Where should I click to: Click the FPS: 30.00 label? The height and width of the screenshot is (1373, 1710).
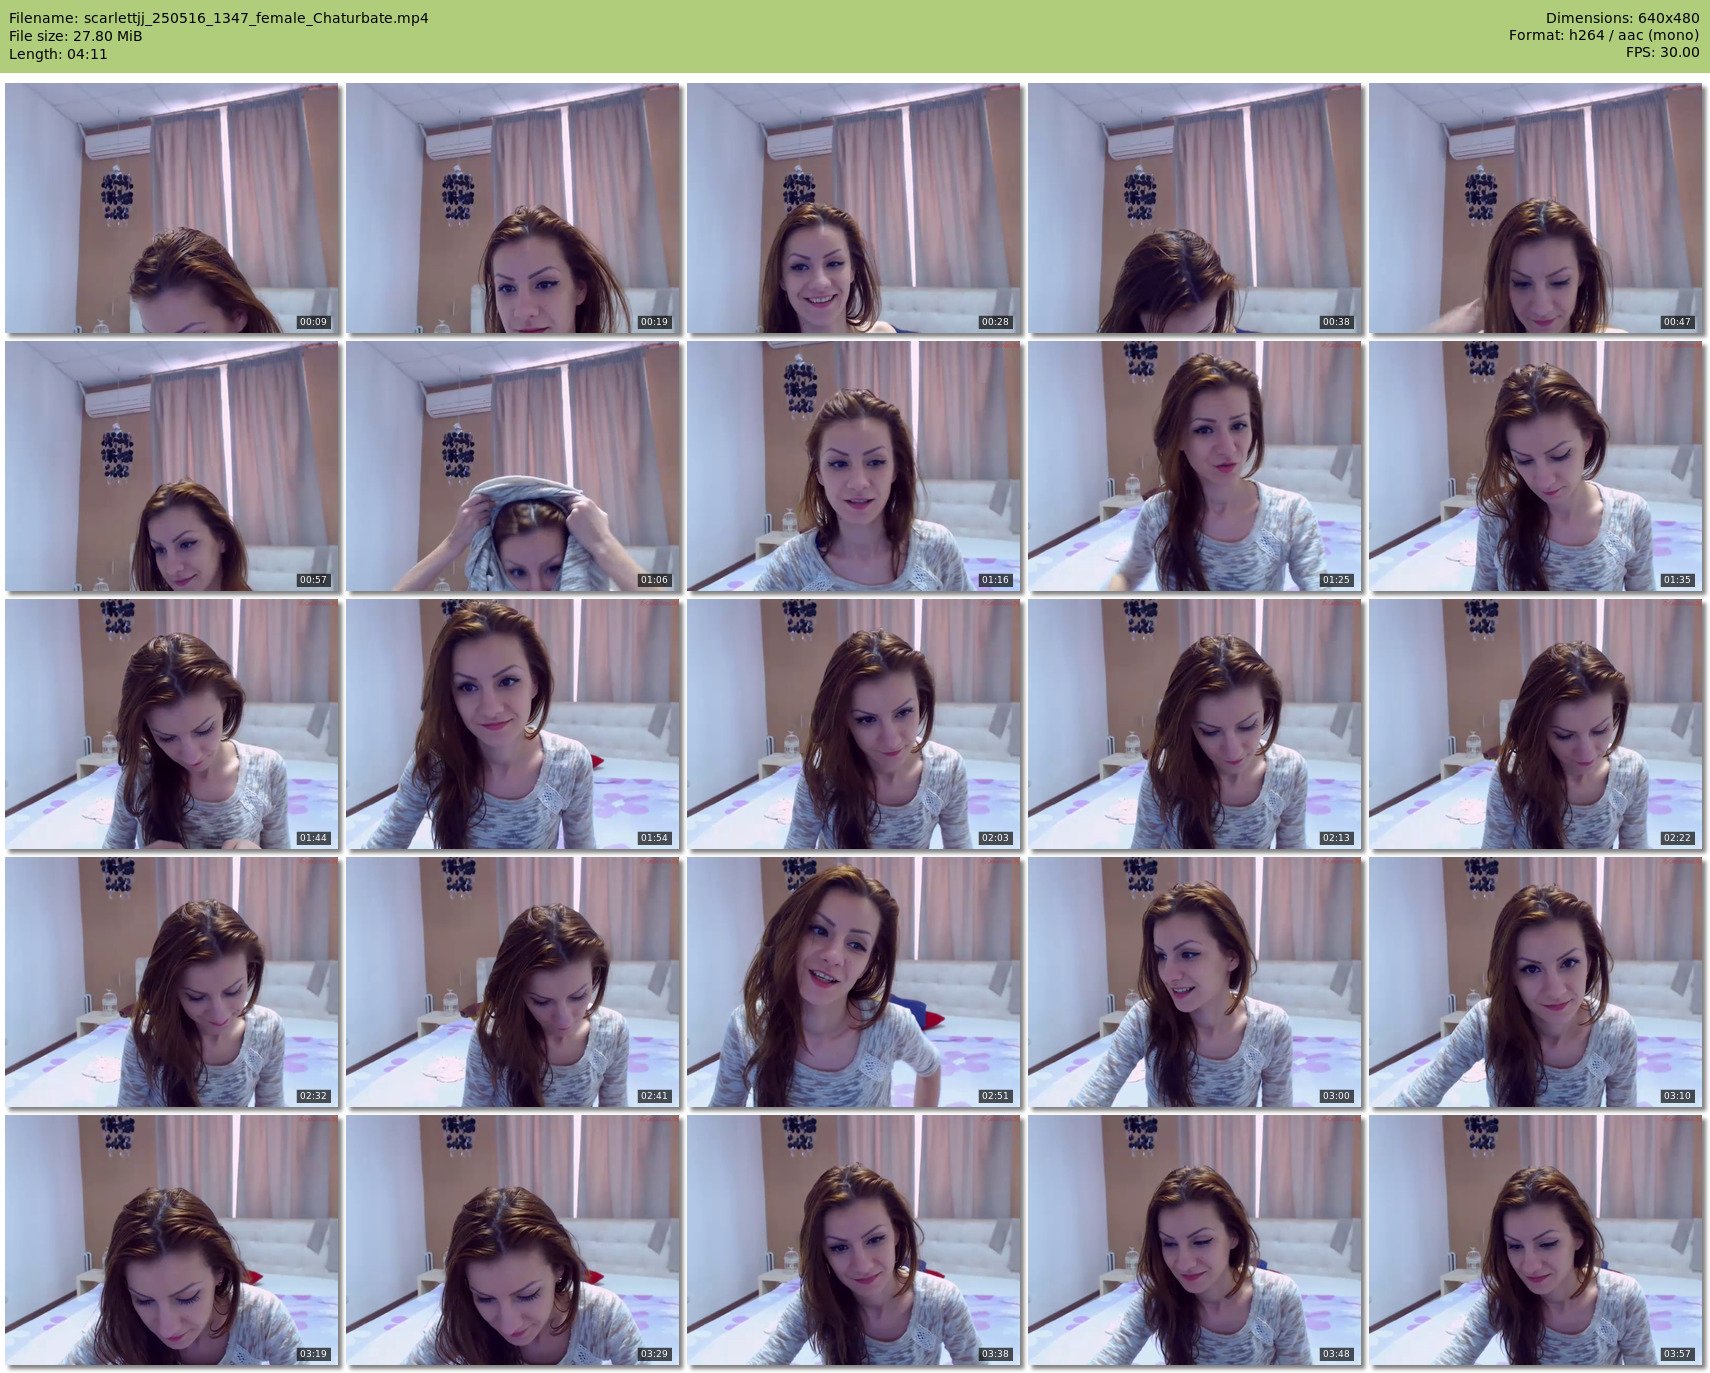1662,52
